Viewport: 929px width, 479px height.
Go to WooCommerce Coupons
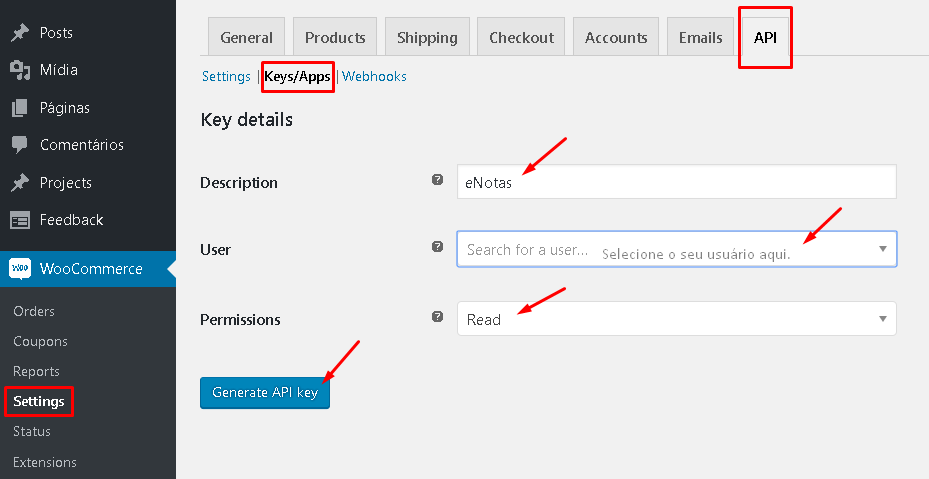point(40,341)
